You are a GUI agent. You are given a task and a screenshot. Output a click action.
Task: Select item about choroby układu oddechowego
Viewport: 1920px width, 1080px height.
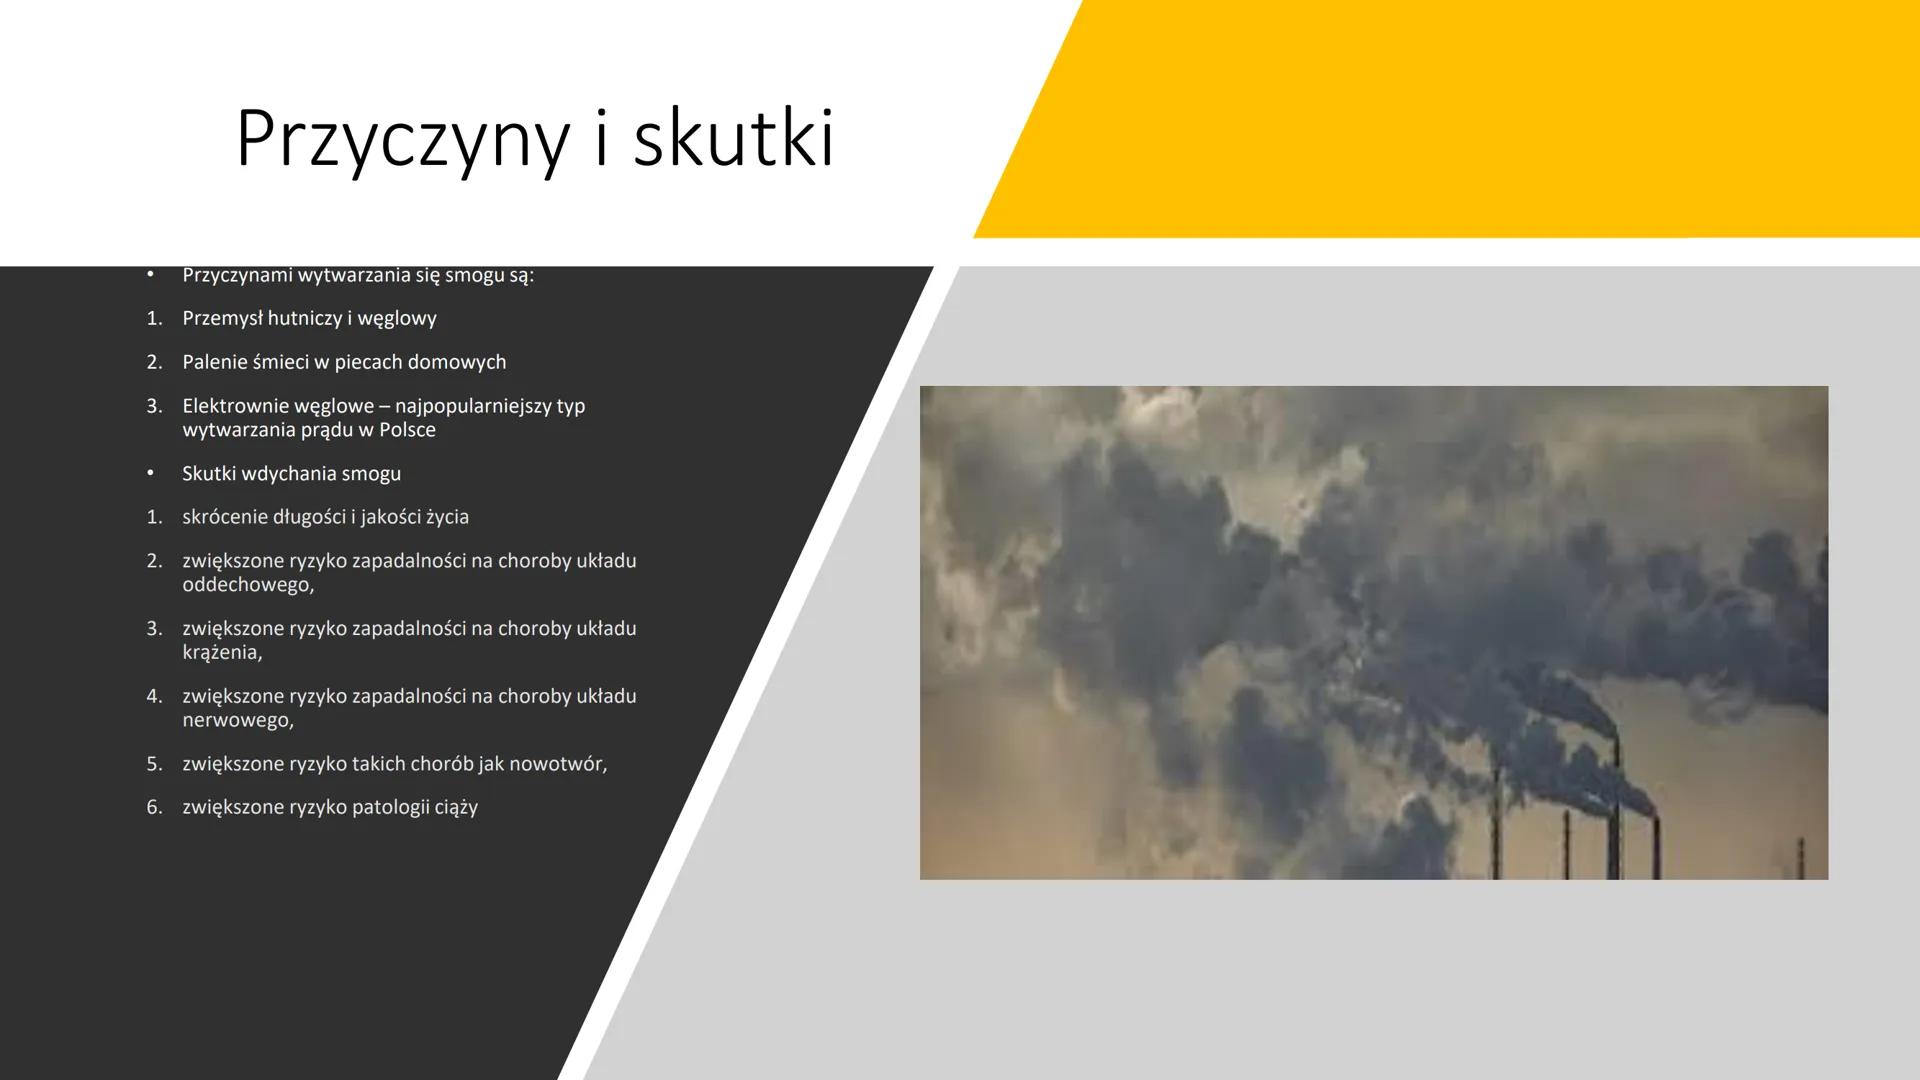pyautogui.click(x=409, y=572)
